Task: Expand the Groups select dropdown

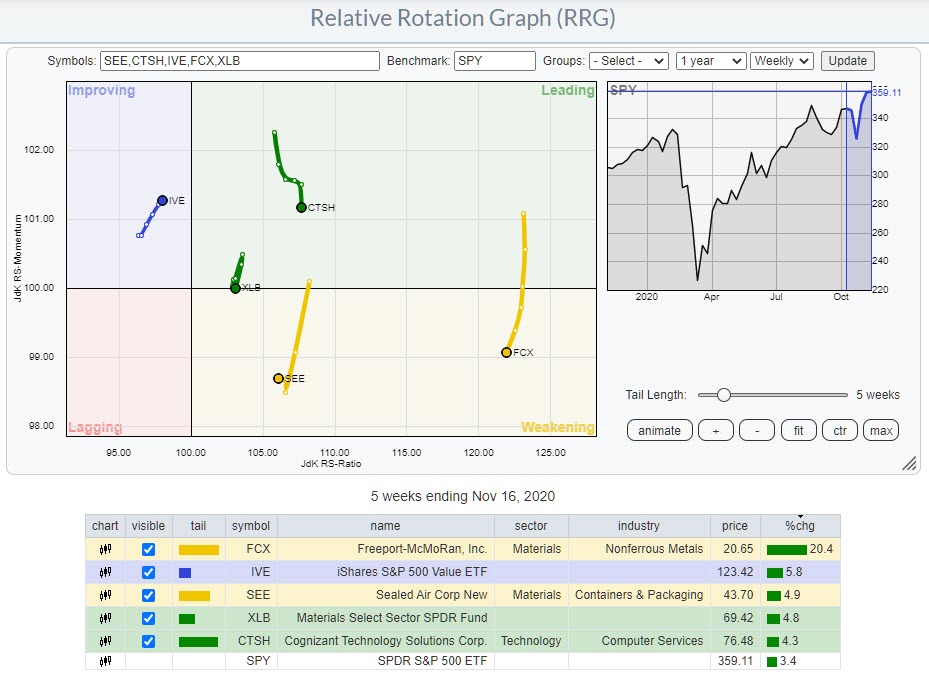Action: pos(628,61)
